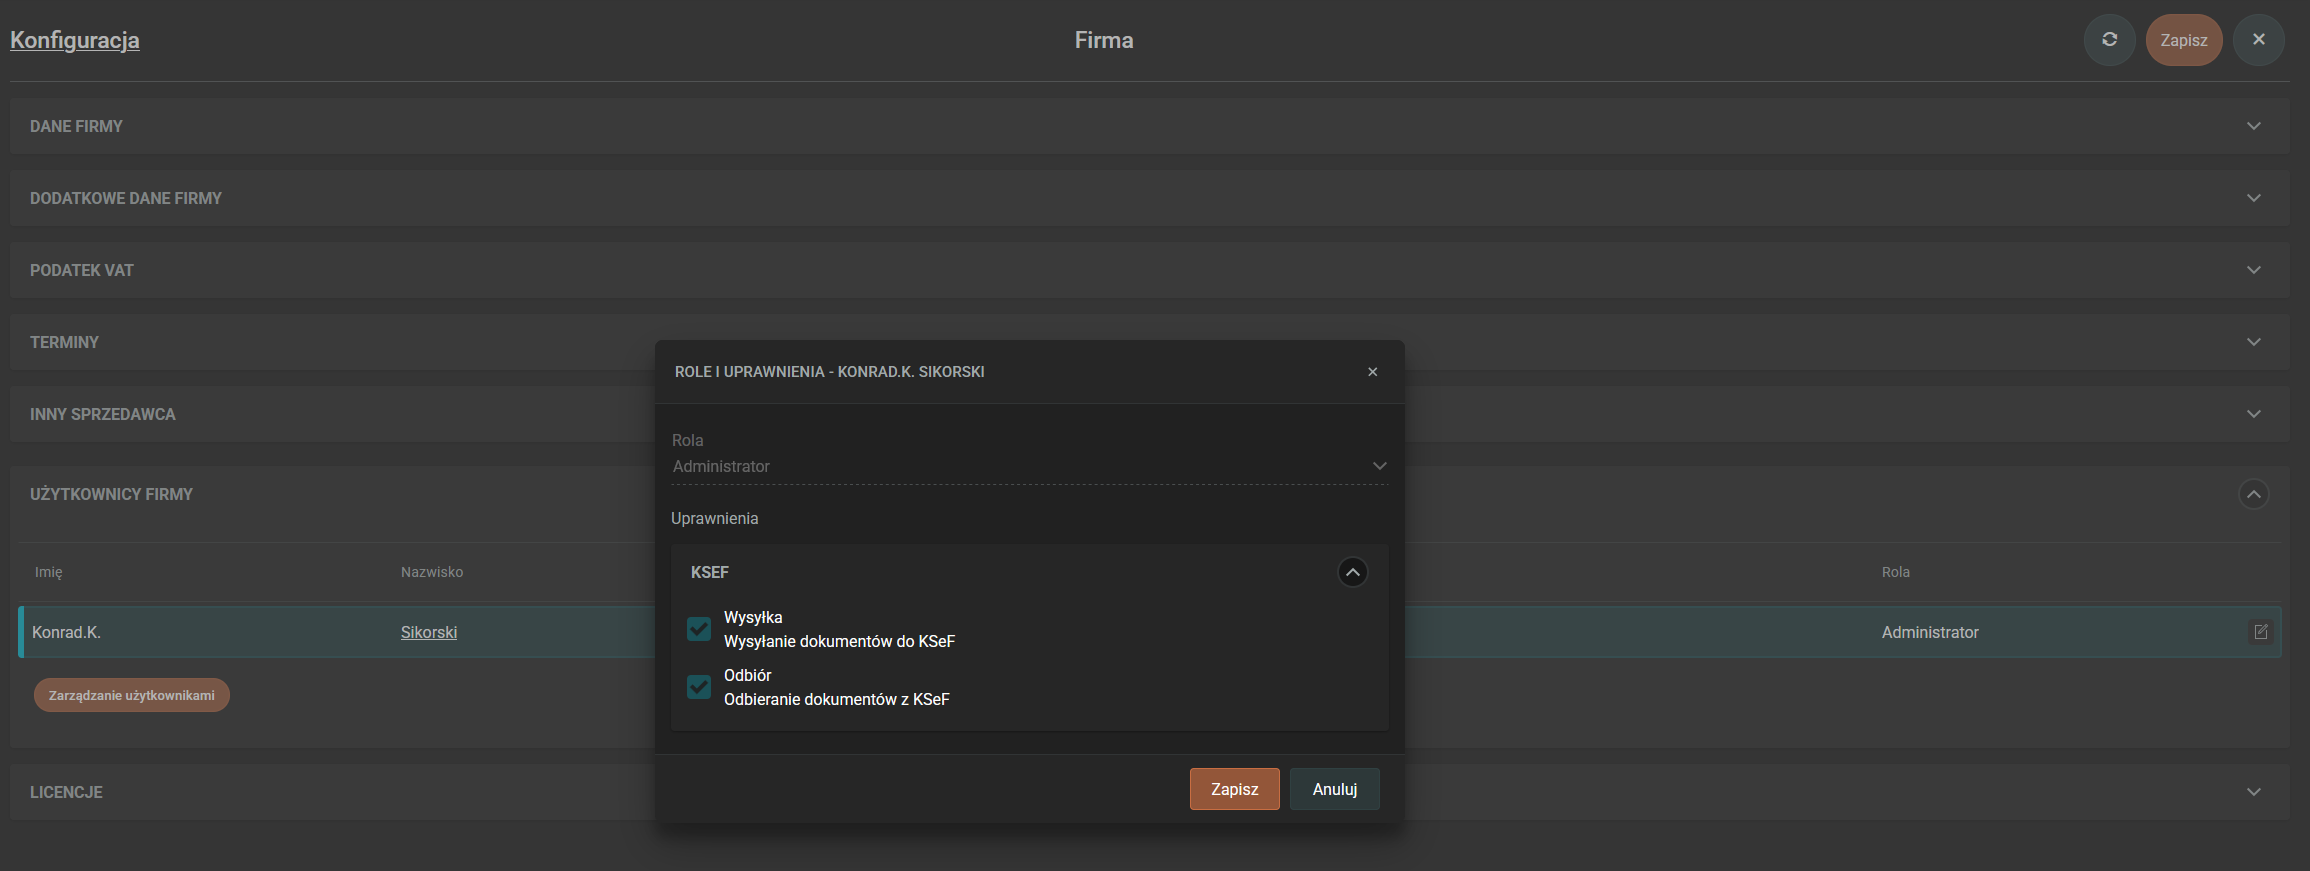Expand the Dodatkowe Dane Firmy section
The image size is (2310, 871).
coord(2253,198)
